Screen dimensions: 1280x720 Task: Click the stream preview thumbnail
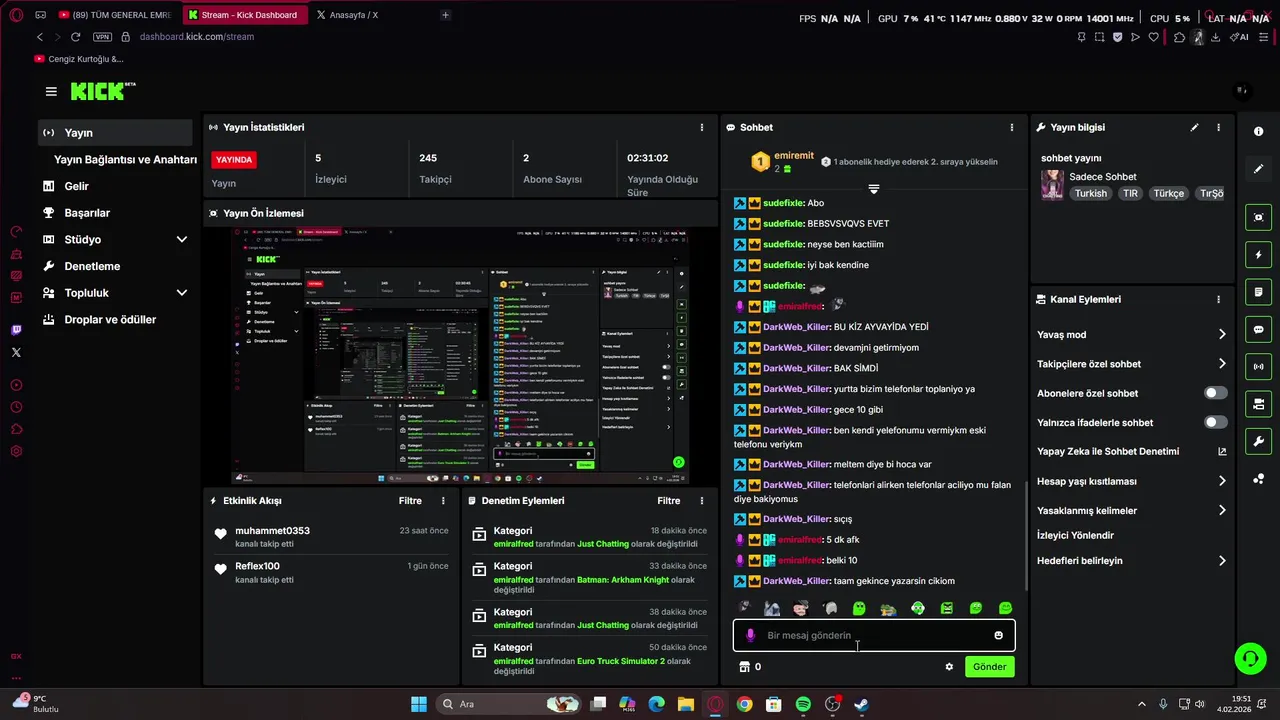[461, 355]
